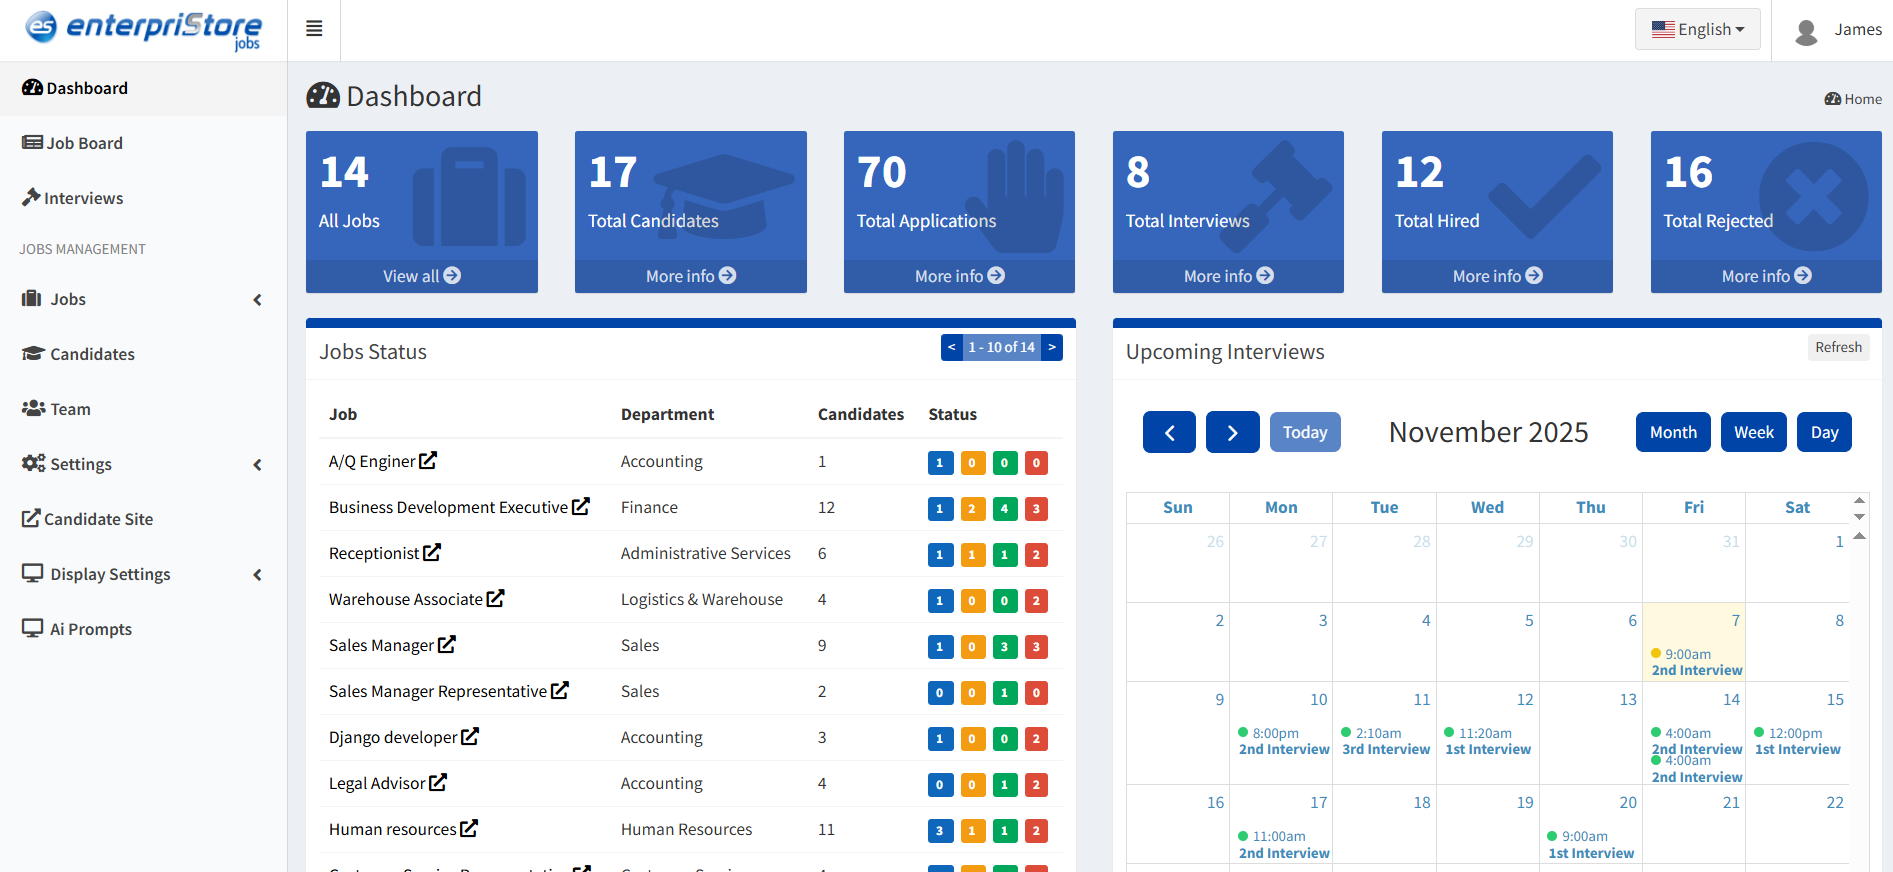Image resolution: width=1893 pixels, height=872 pixels.
Task: Open Candidate Site in the sidebar
Action: click(x=143, y=519)
